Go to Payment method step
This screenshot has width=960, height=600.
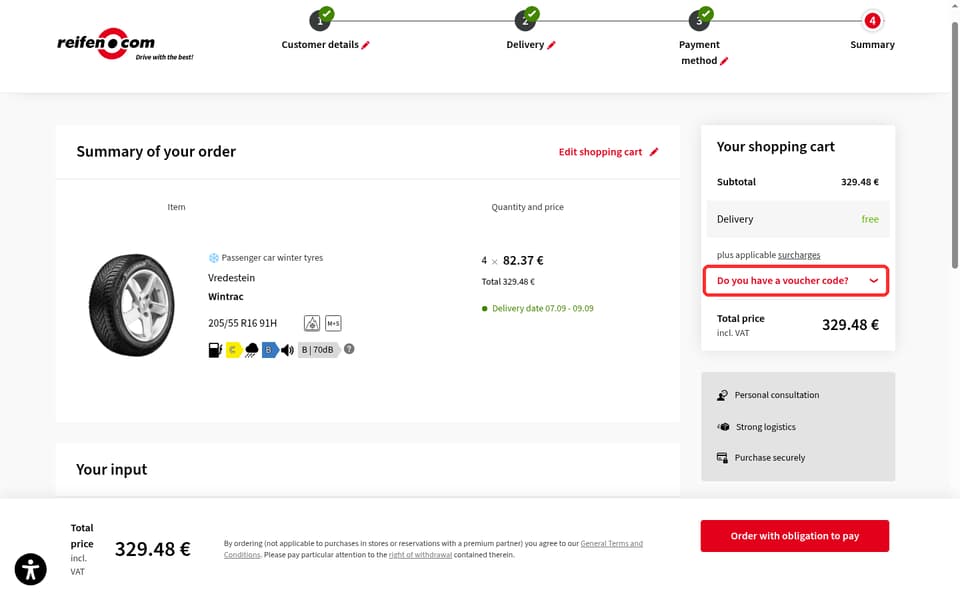coord(699,53)
